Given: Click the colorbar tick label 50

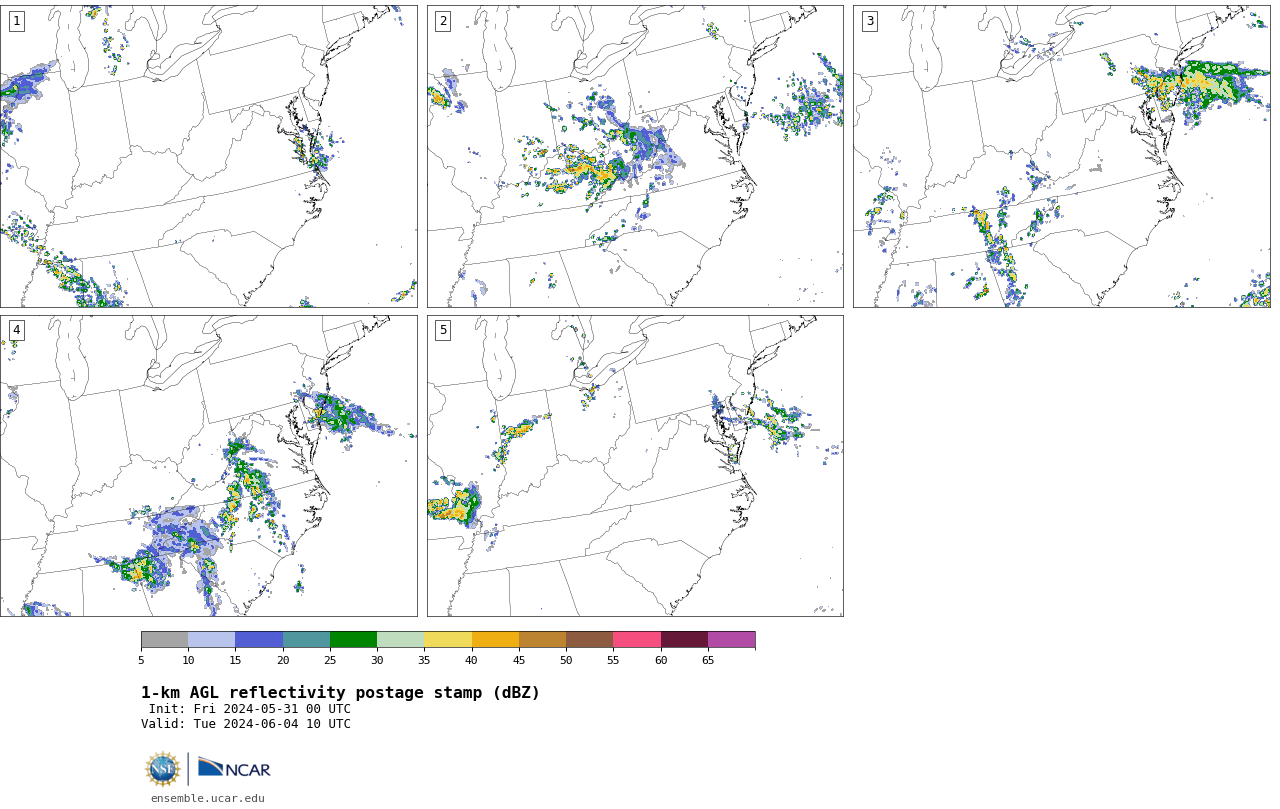Looking at the screenshot, I should [x=566, y=660].
